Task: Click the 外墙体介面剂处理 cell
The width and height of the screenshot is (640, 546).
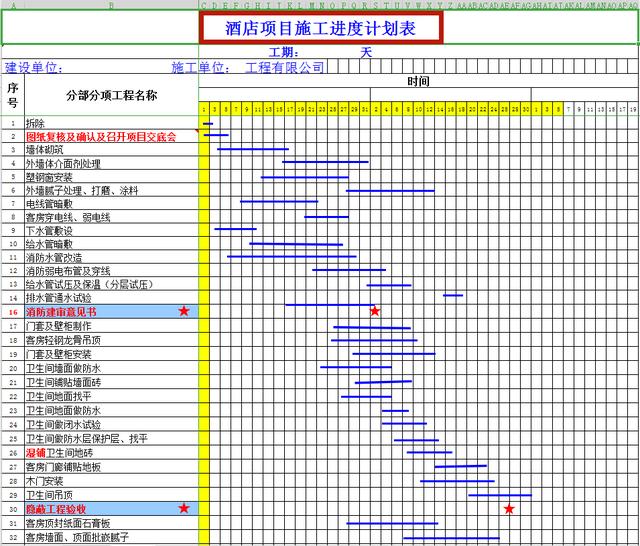Action: (x=111, y=164)
